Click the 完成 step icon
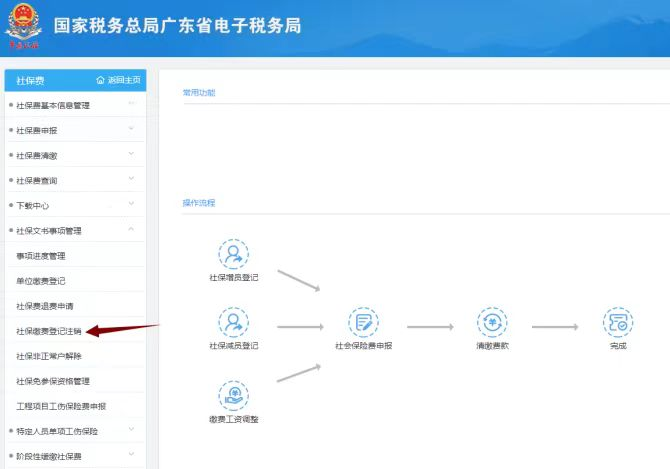The width and height of the screenshot is (670, 469). 618,322
